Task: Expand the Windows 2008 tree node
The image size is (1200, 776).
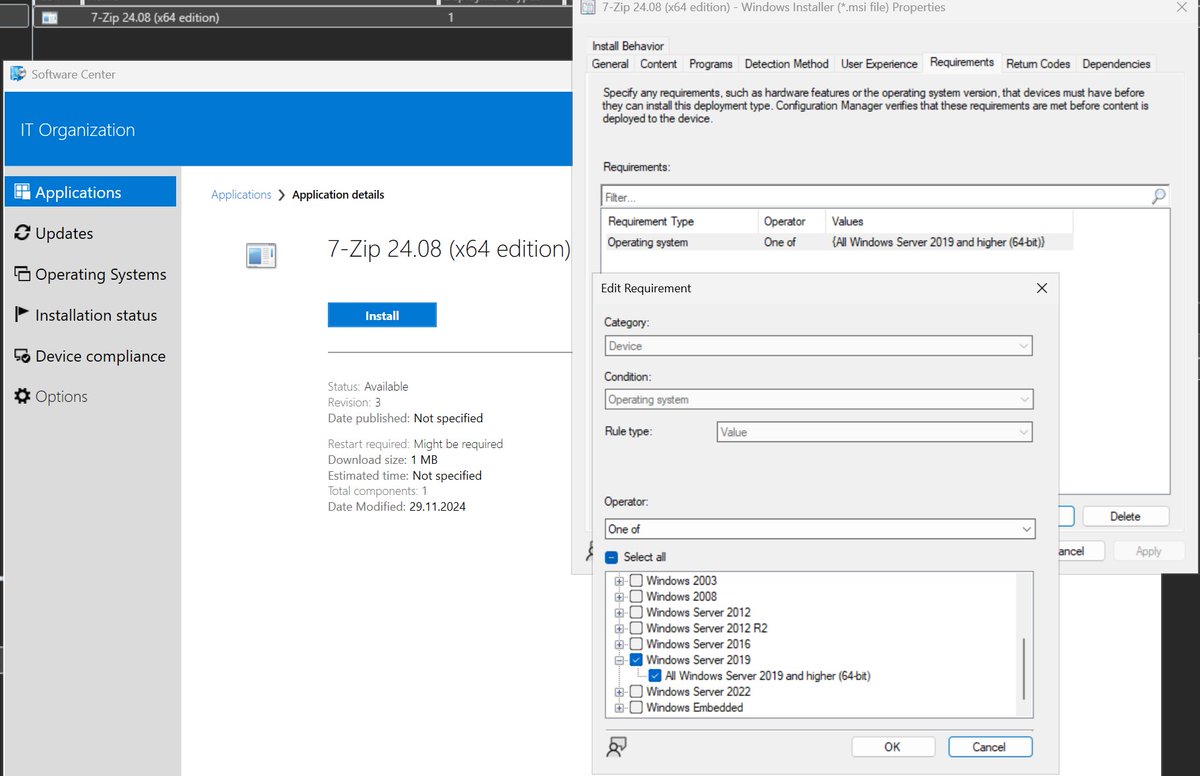Action: [620, 597]
